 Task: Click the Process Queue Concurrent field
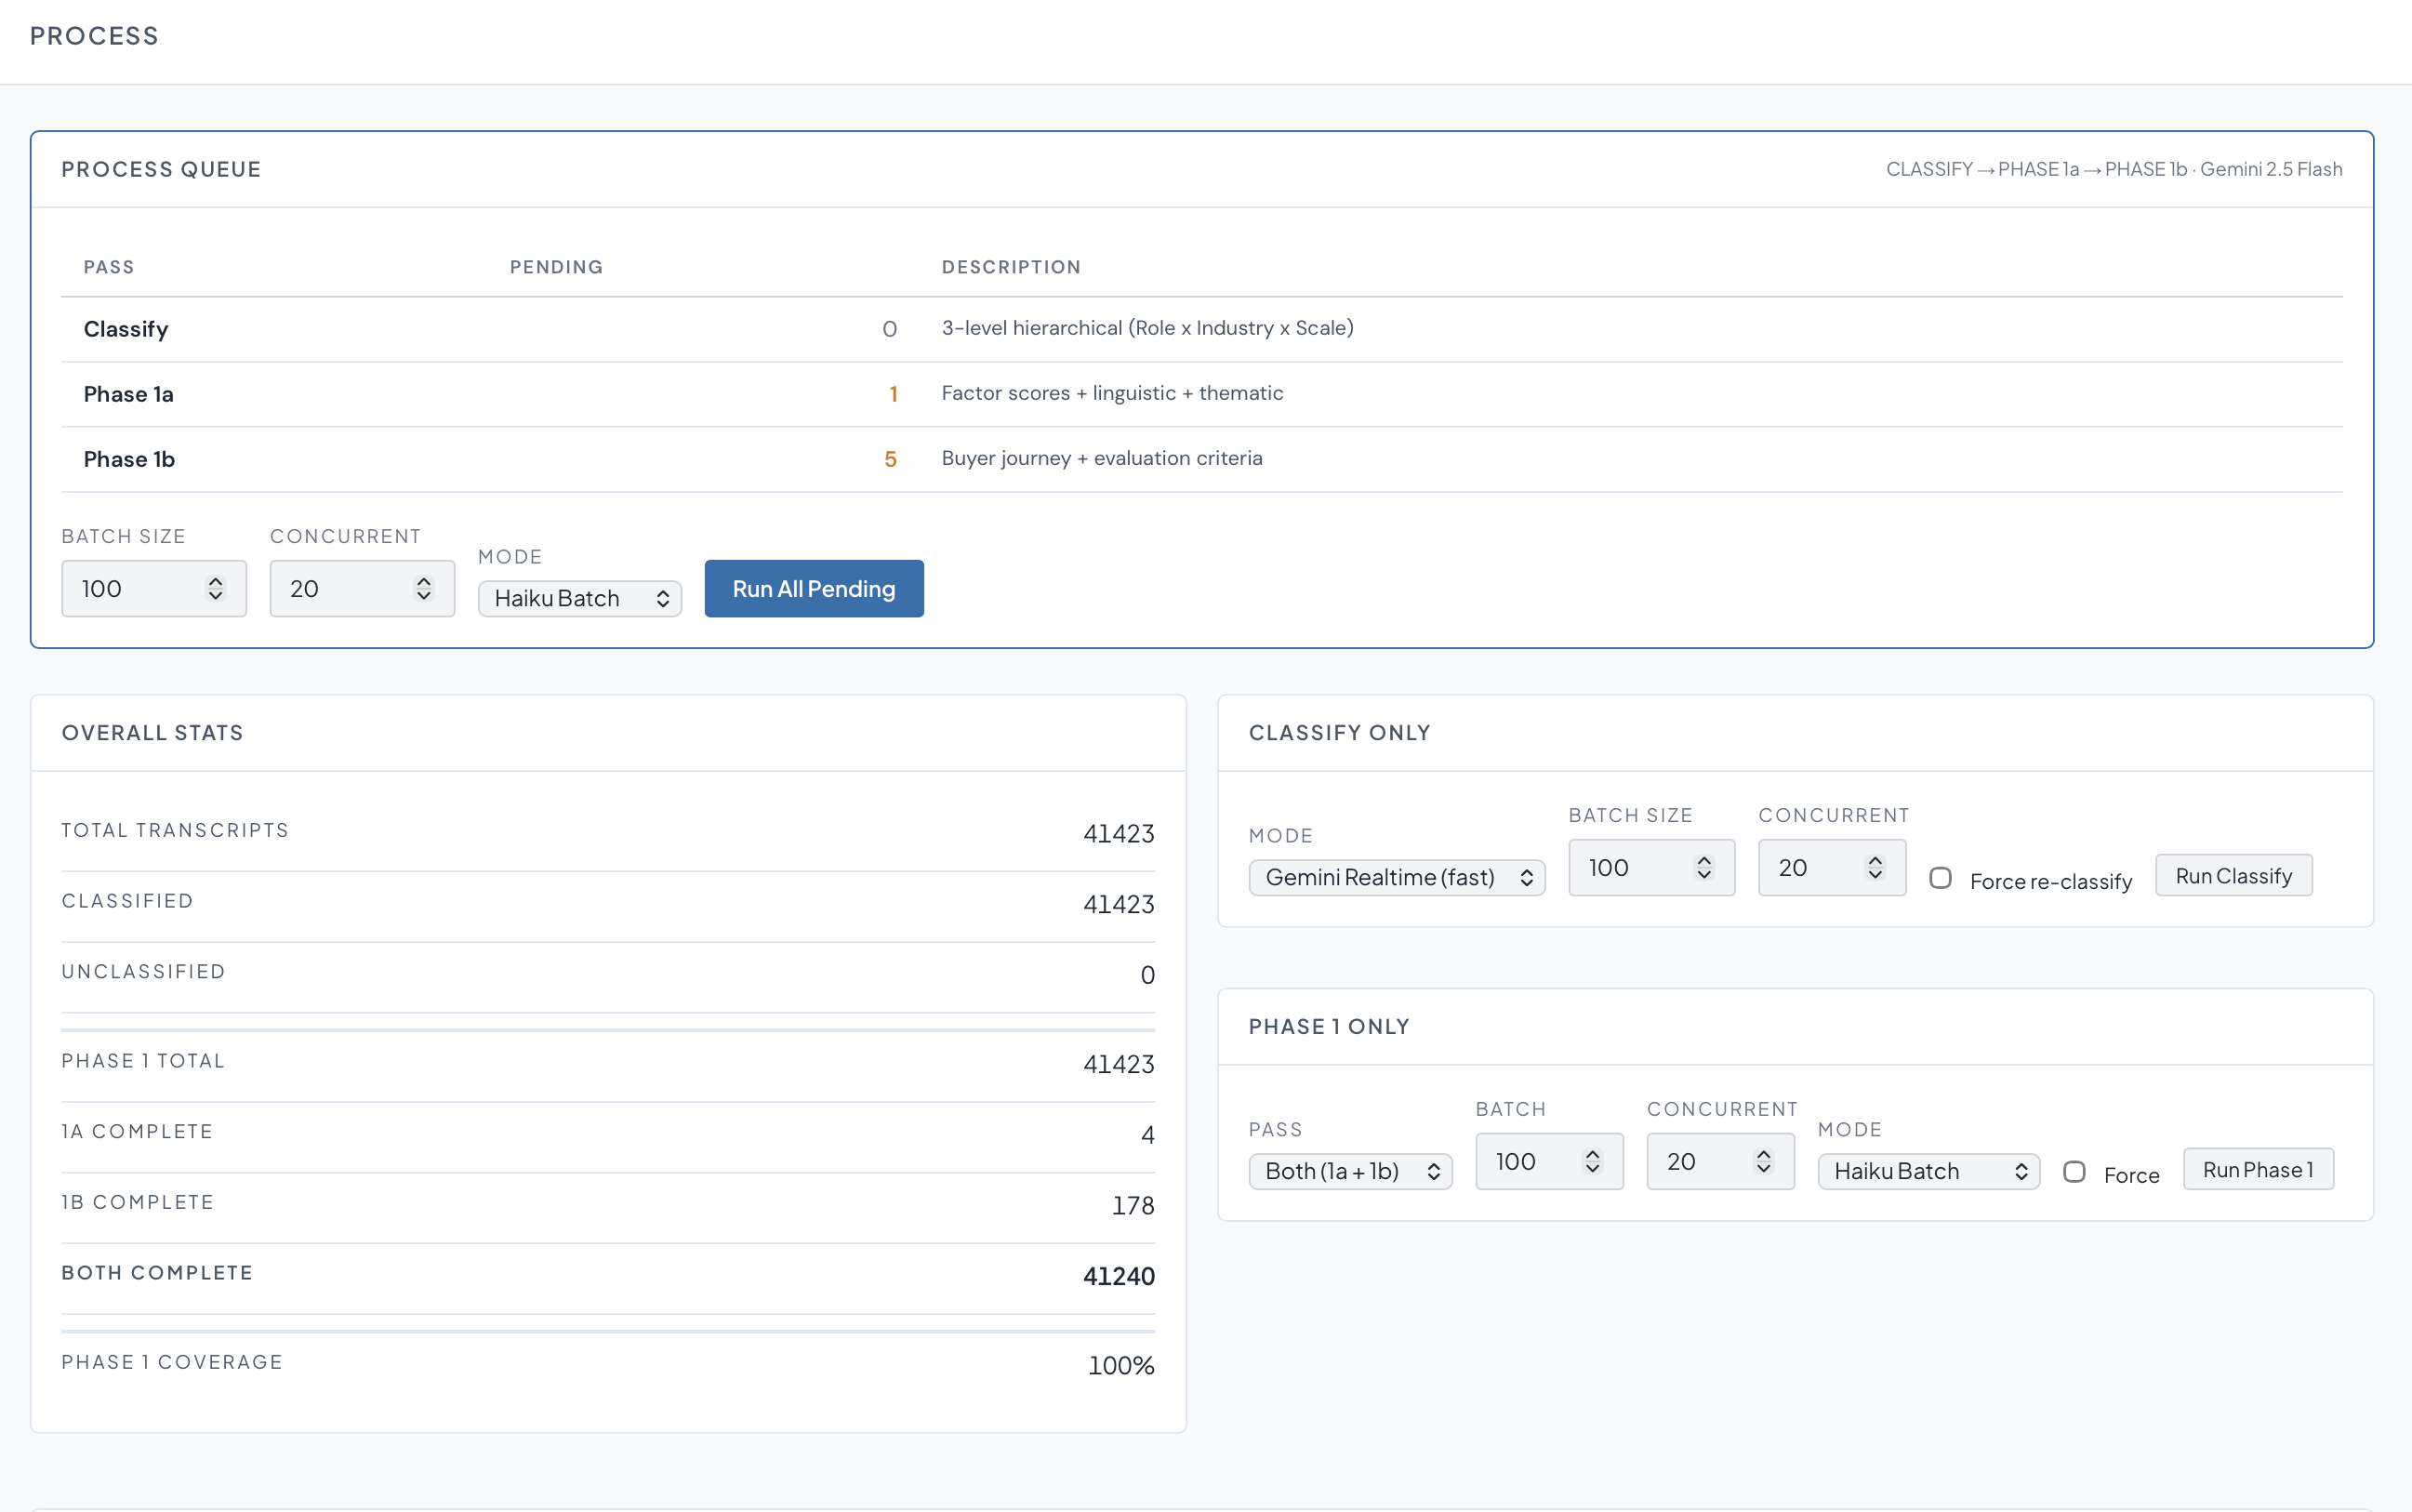(x=362, y=588)
